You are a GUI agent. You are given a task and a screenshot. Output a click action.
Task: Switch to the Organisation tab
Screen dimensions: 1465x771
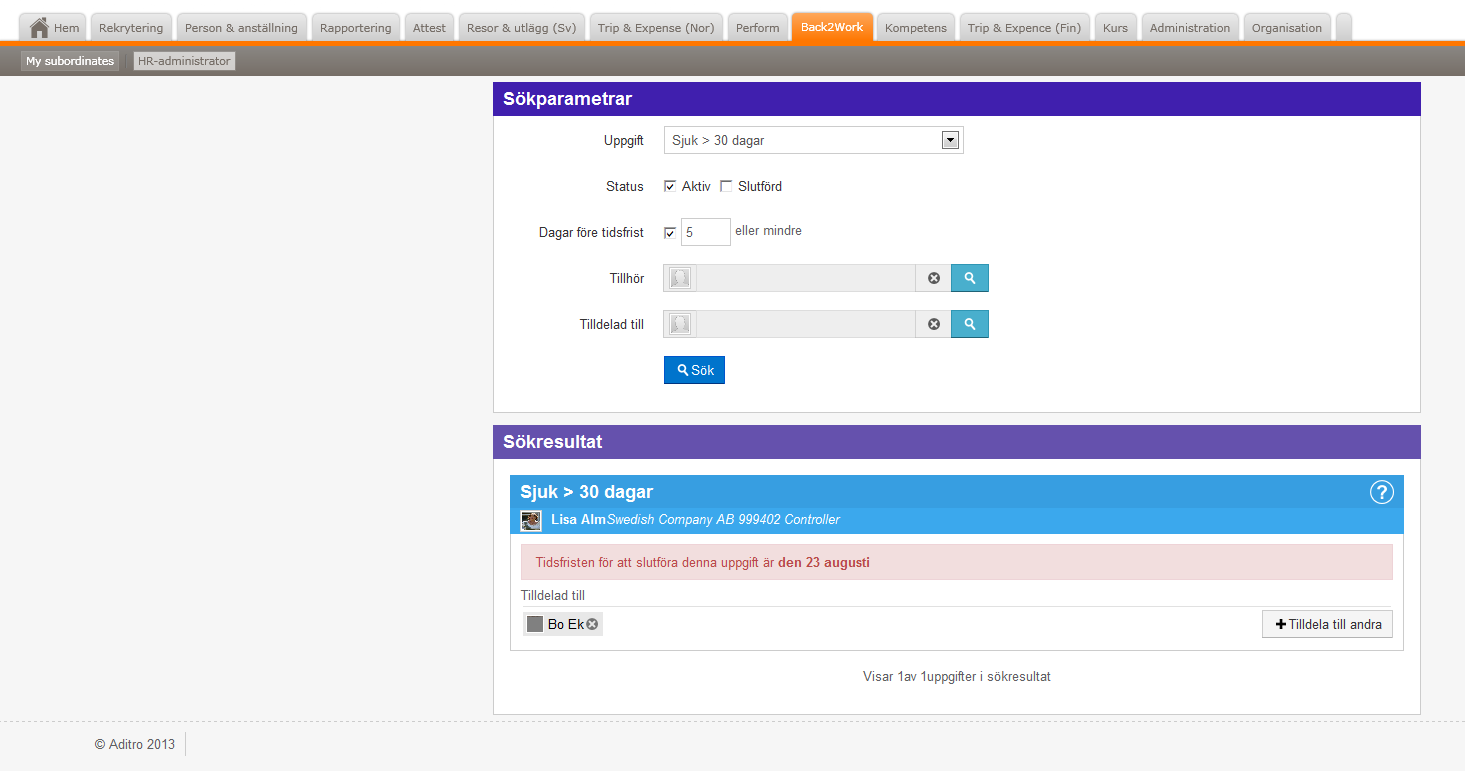point(1287,27)
